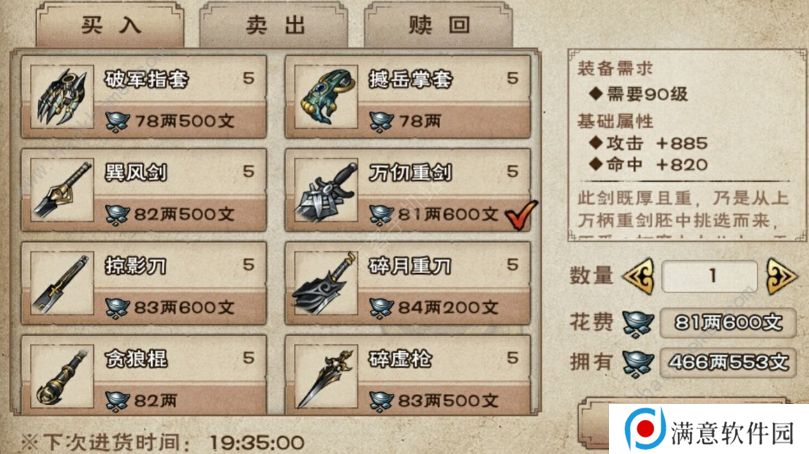The height and width of the screenshot is (454, 809).
Task: Tap the quantity field showing 1
Action: point(710,276)
